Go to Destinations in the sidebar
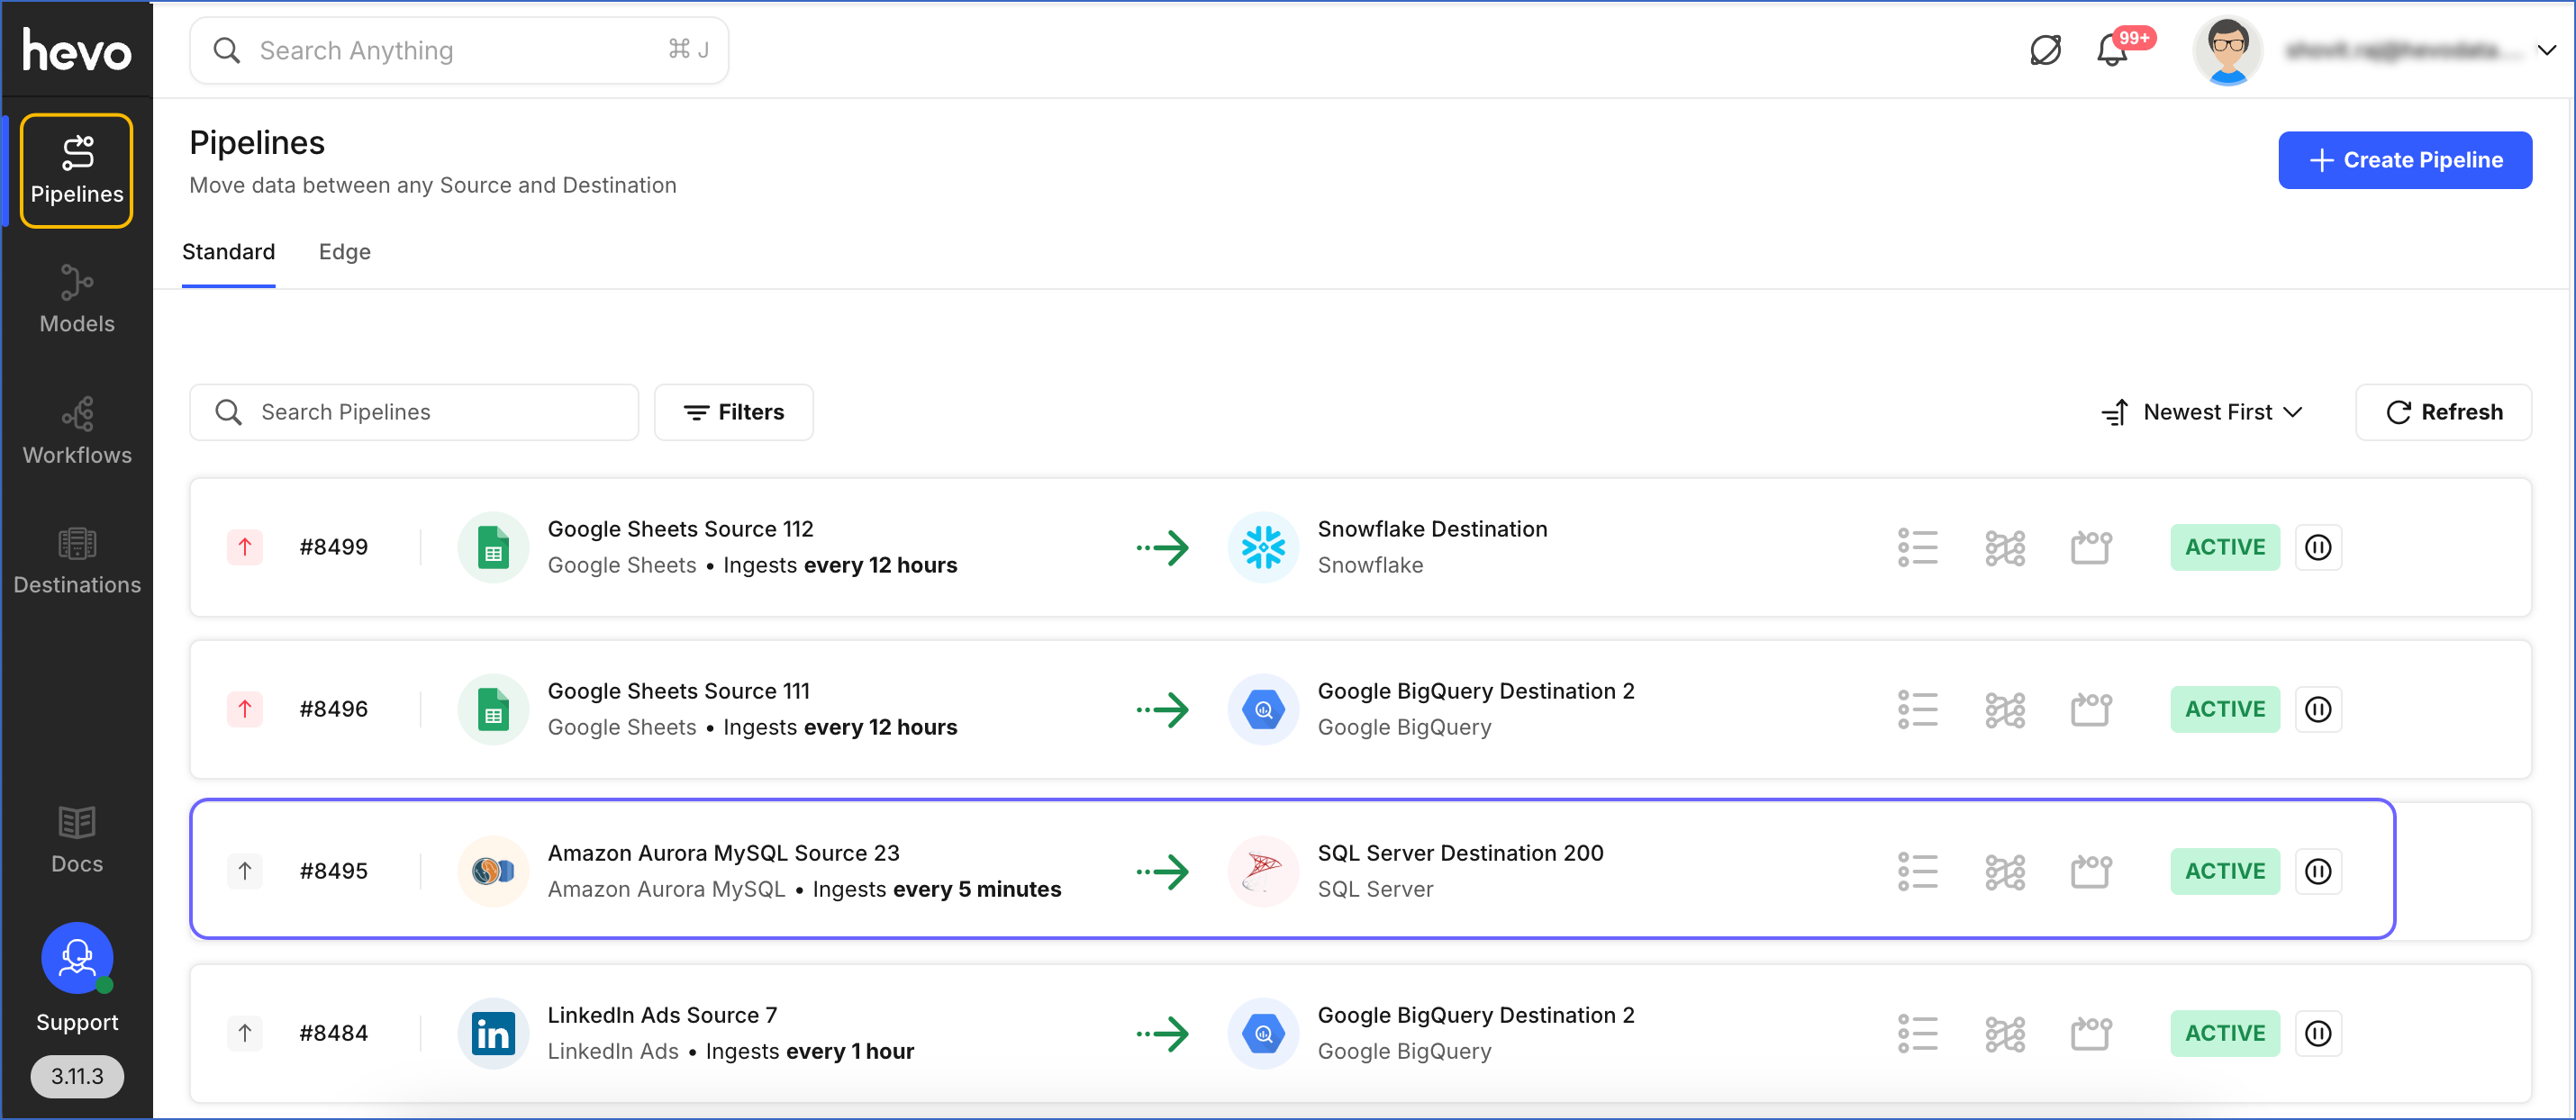 (x=77, y=560)
